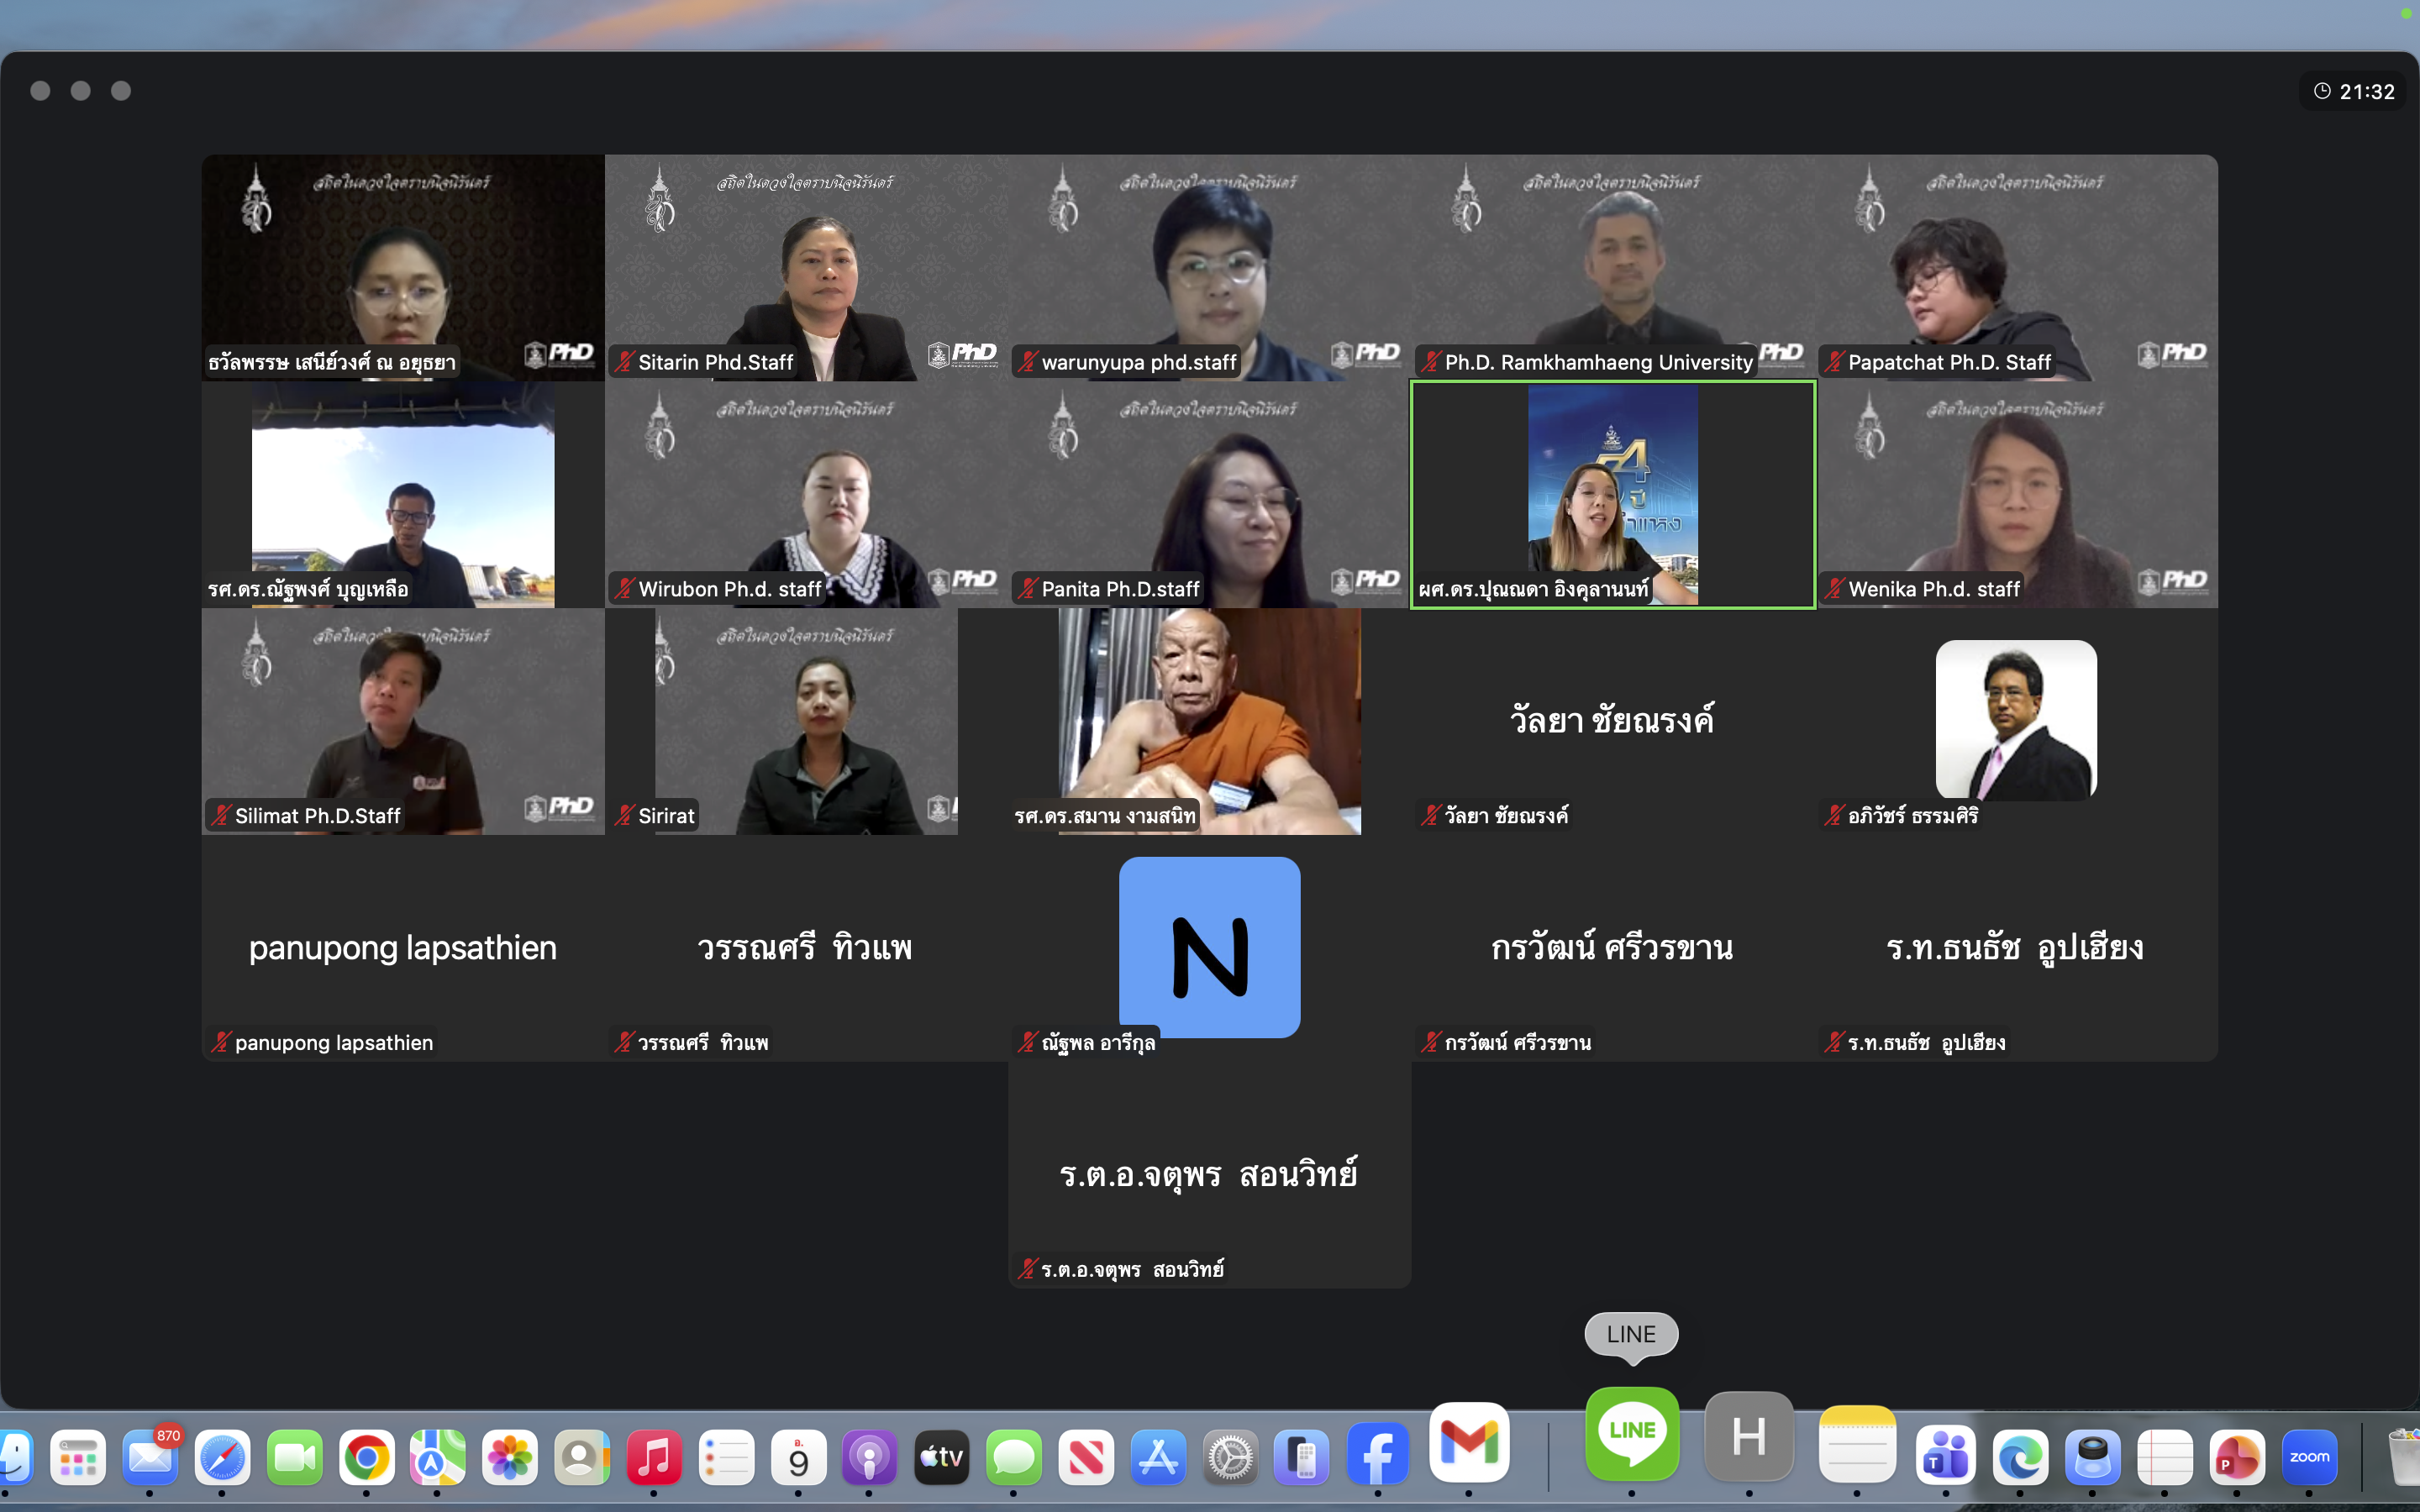This screenshot has width=2420, height=1512.
Task: Open Microsoft Teams in the dock
Action: point(1944,1457)
